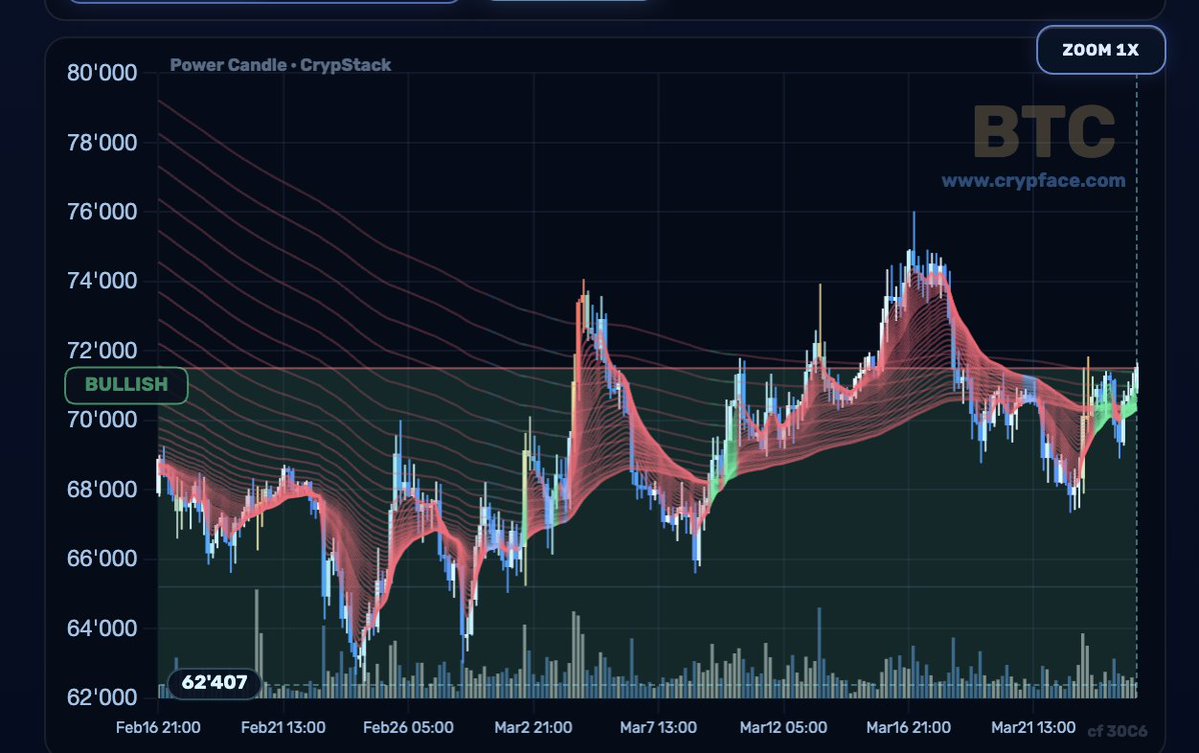Click the 78'000 price axis label
This screenshot has height=753, width=1199.
click(x=102, y=142)
